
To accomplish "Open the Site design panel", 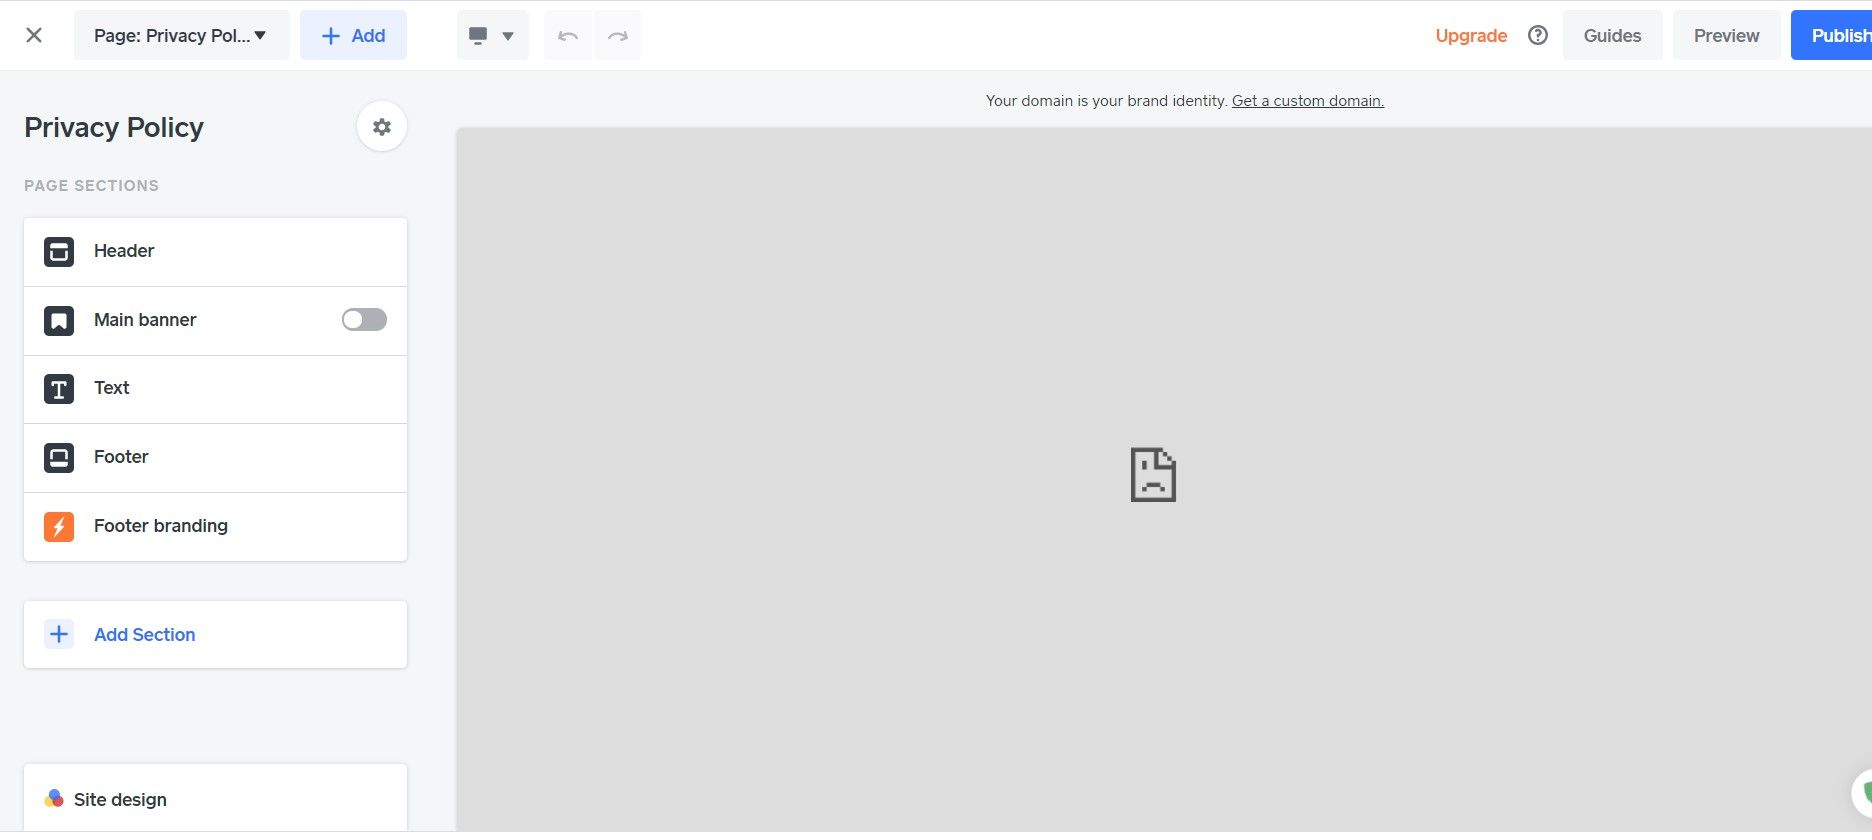I will 215,798.
